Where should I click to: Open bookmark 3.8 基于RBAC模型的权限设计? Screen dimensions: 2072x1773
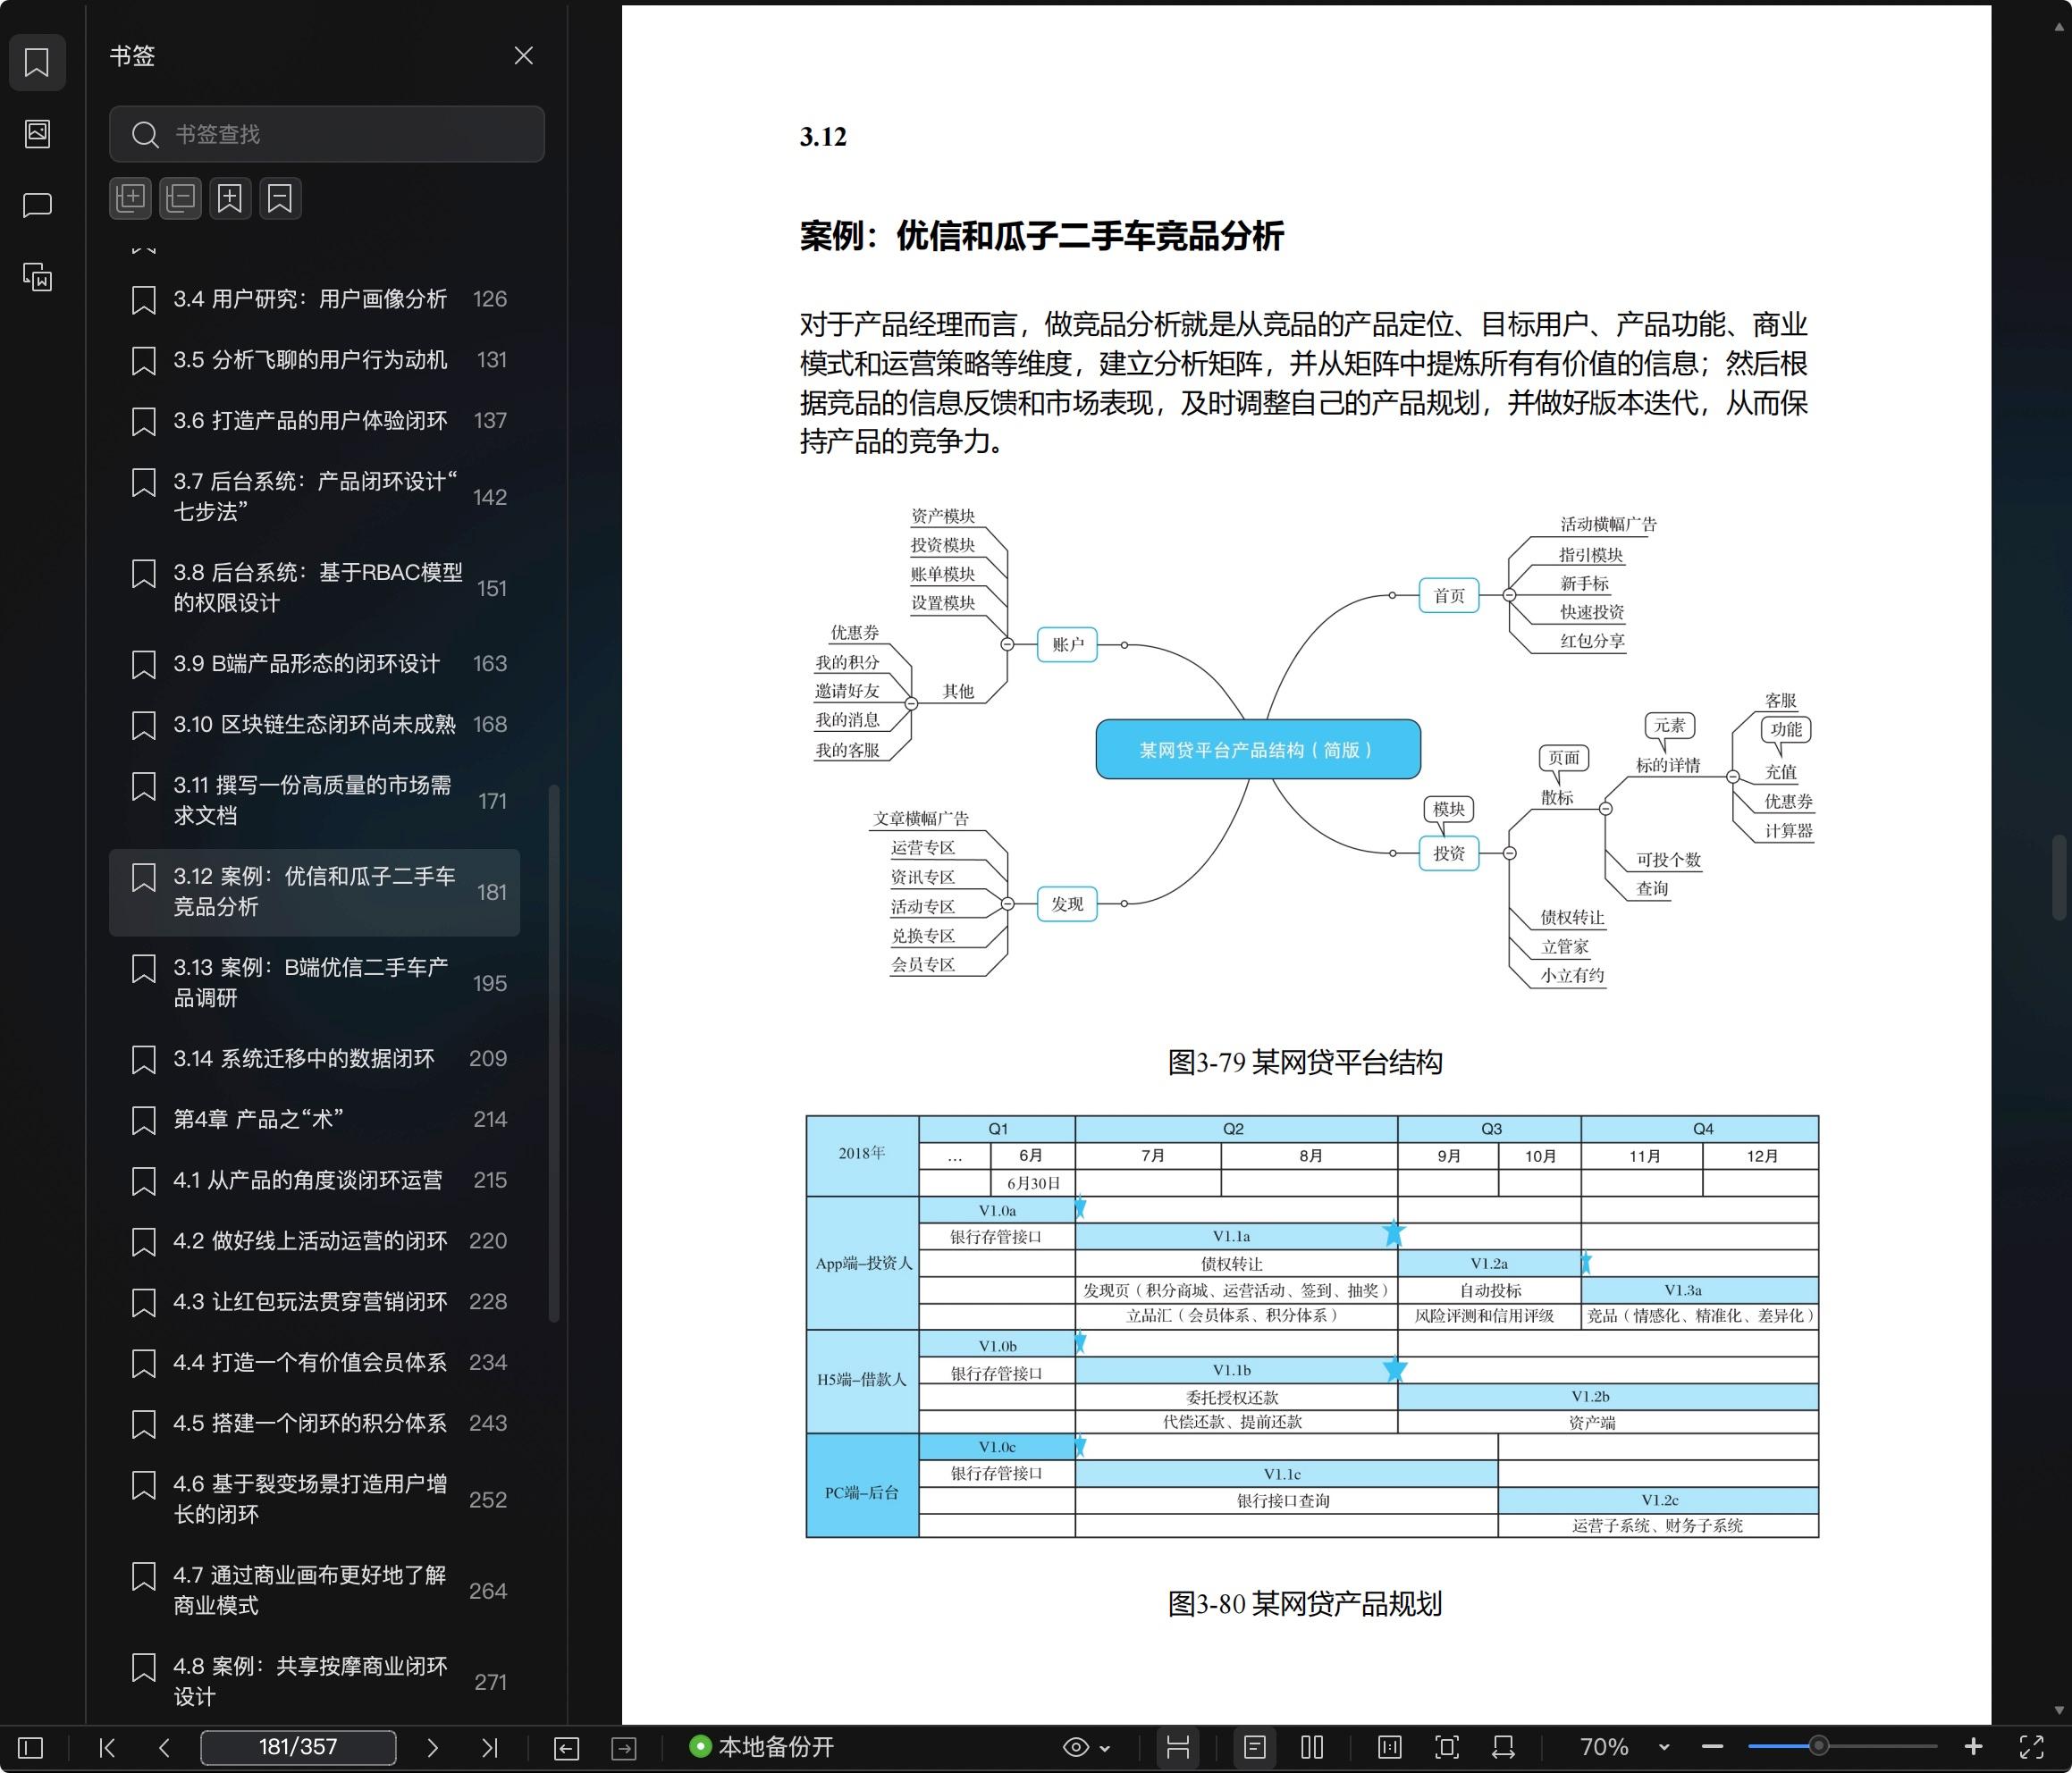pos(314,588)
